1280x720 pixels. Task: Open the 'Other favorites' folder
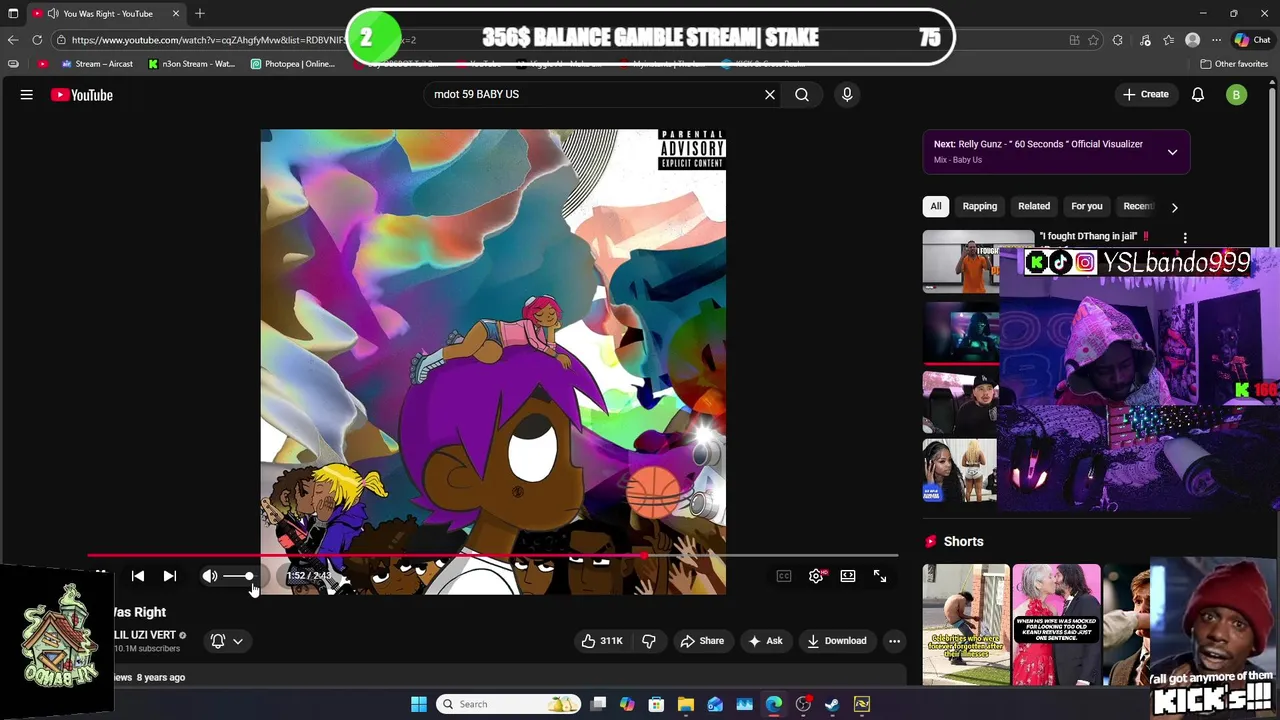pyautogui.click(x=1234, y=64)
